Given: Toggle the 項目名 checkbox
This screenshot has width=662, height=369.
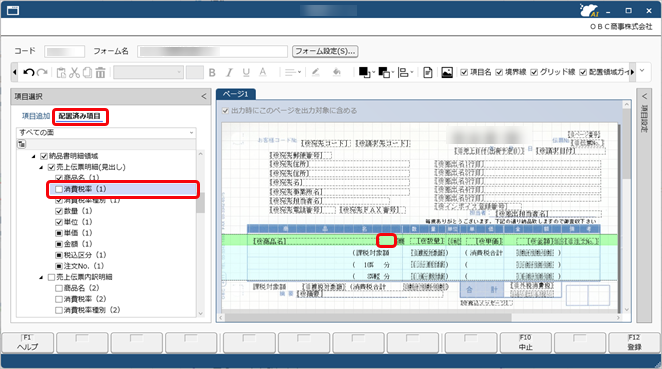Looking at the screenshot, I should 464,73.
